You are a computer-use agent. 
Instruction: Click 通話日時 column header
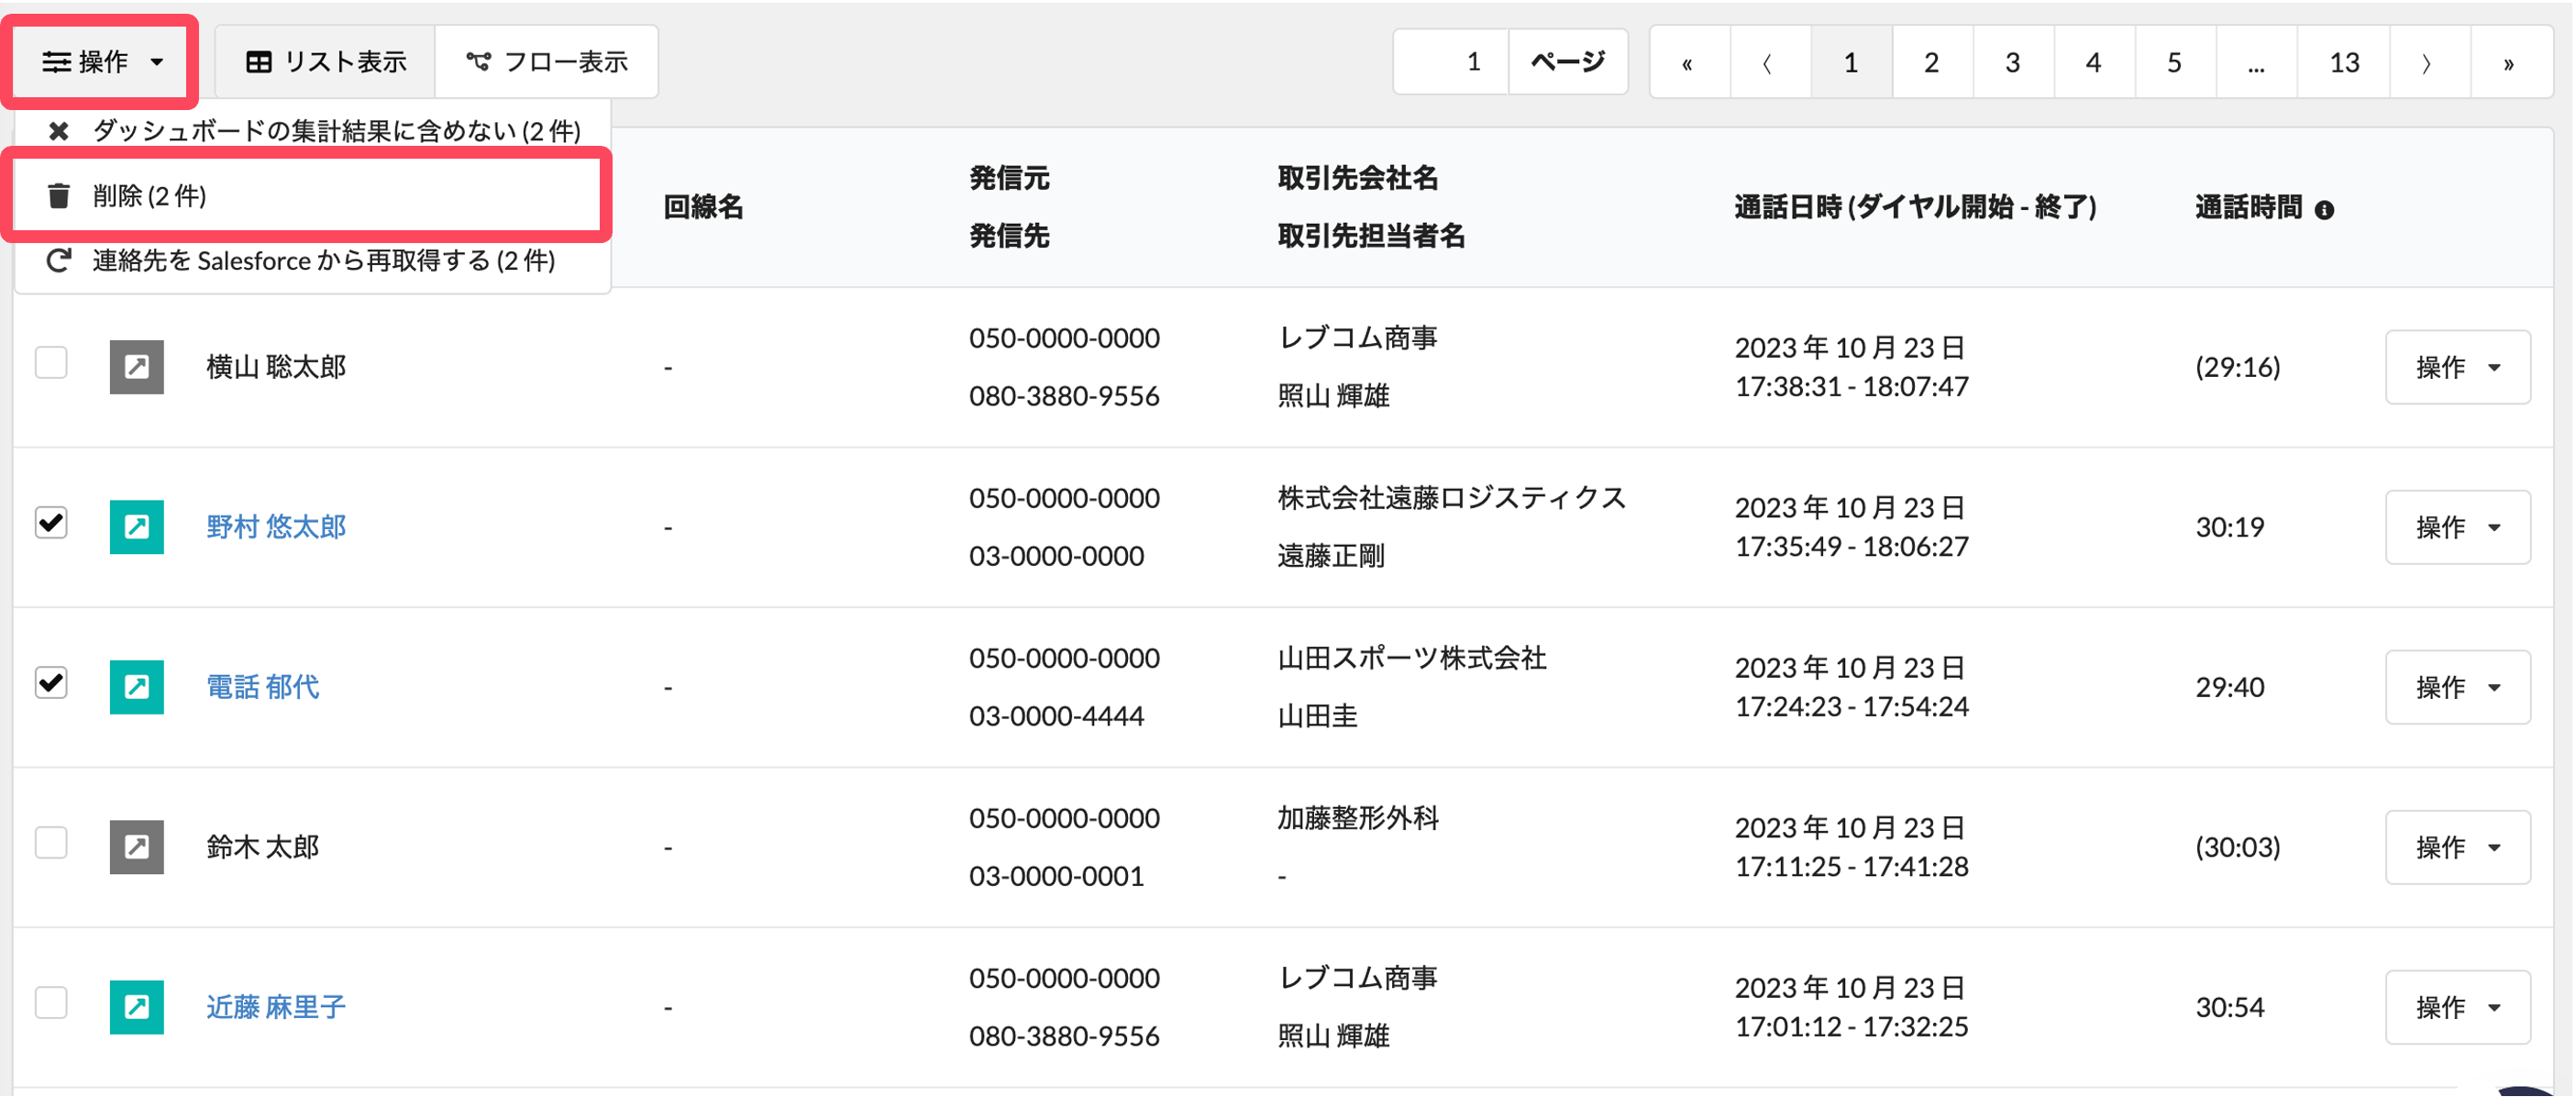[1916, 208]
